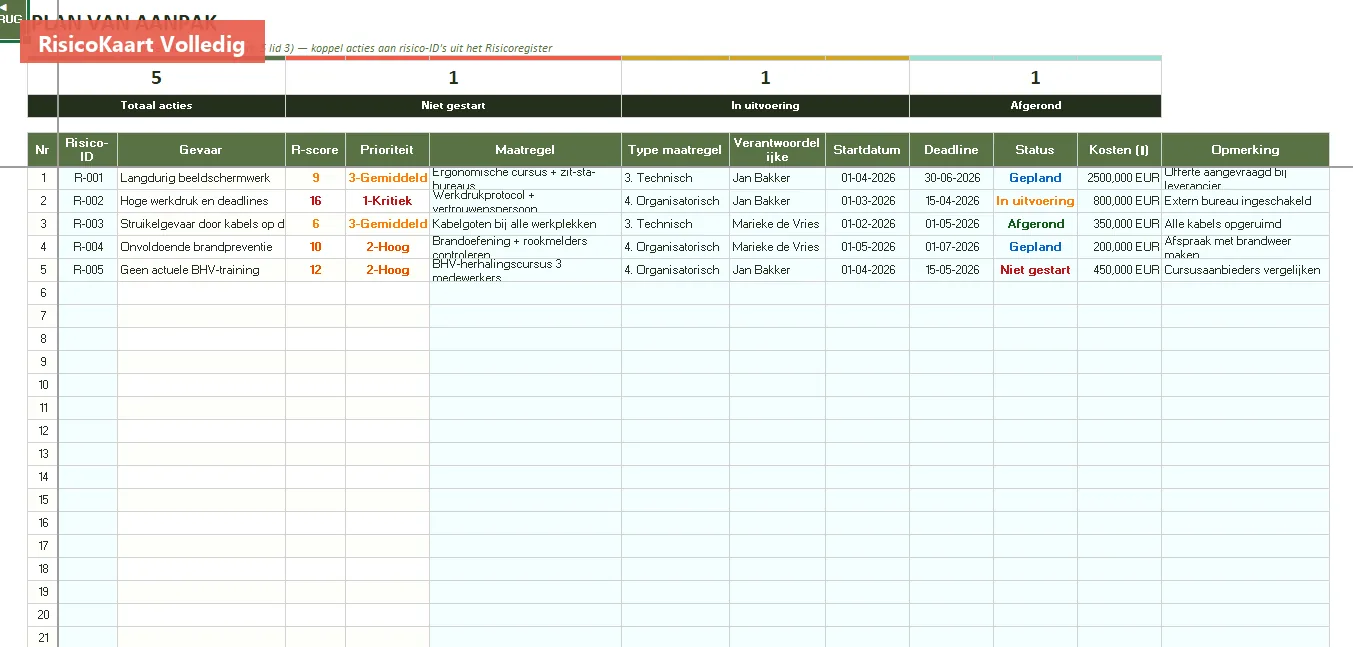Select 'In uitvoering' status in R-002 row

(1035, 201)
